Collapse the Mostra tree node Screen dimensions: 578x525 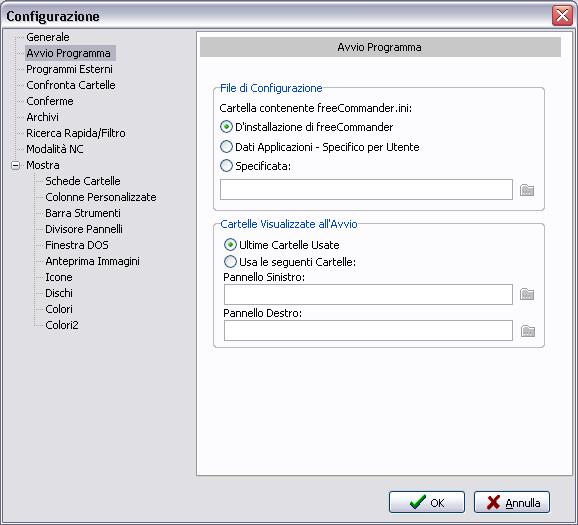click(15, 166)
